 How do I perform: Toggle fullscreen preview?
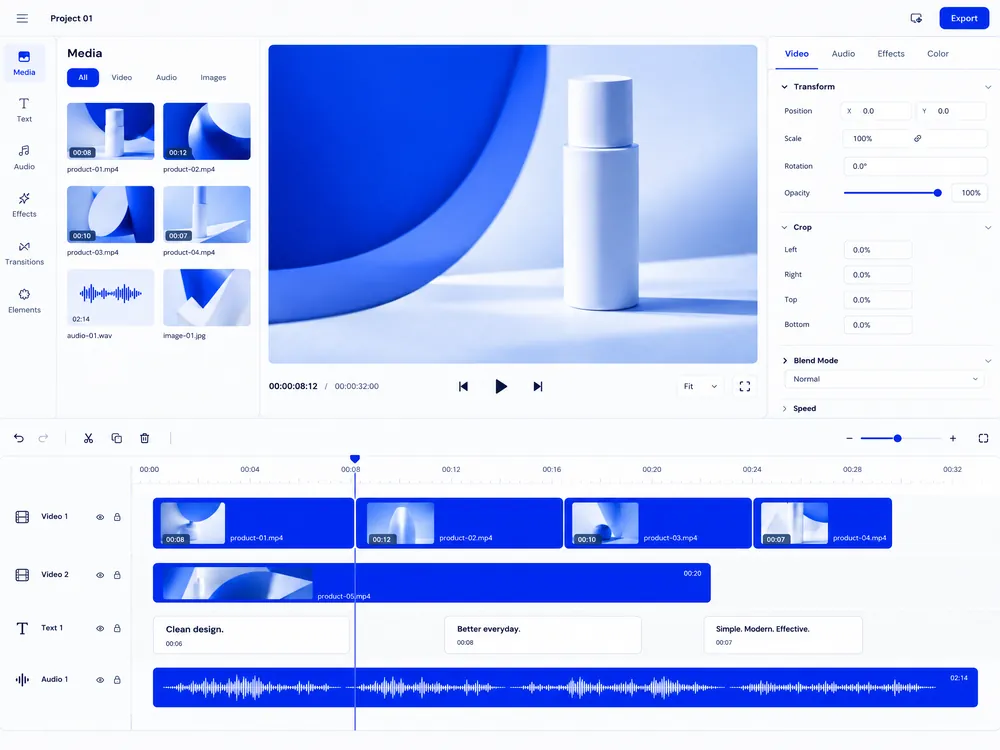point(745,386)
